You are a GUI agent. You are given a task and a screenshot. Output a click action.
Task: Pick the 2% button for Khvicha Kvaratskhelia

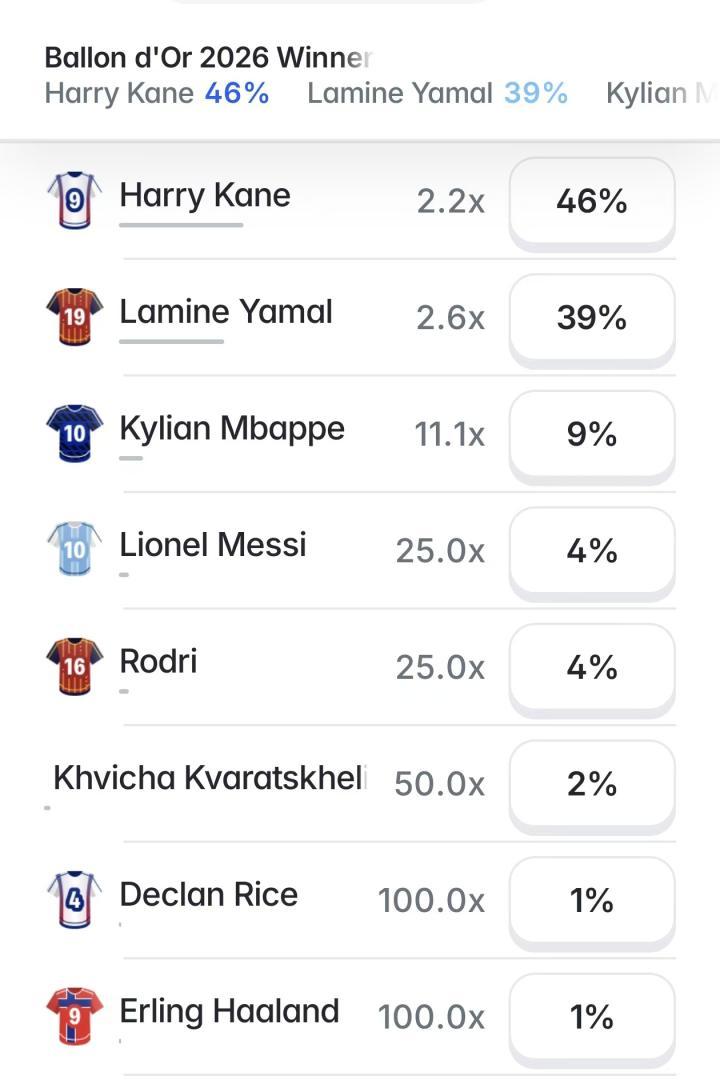point(592,783)
